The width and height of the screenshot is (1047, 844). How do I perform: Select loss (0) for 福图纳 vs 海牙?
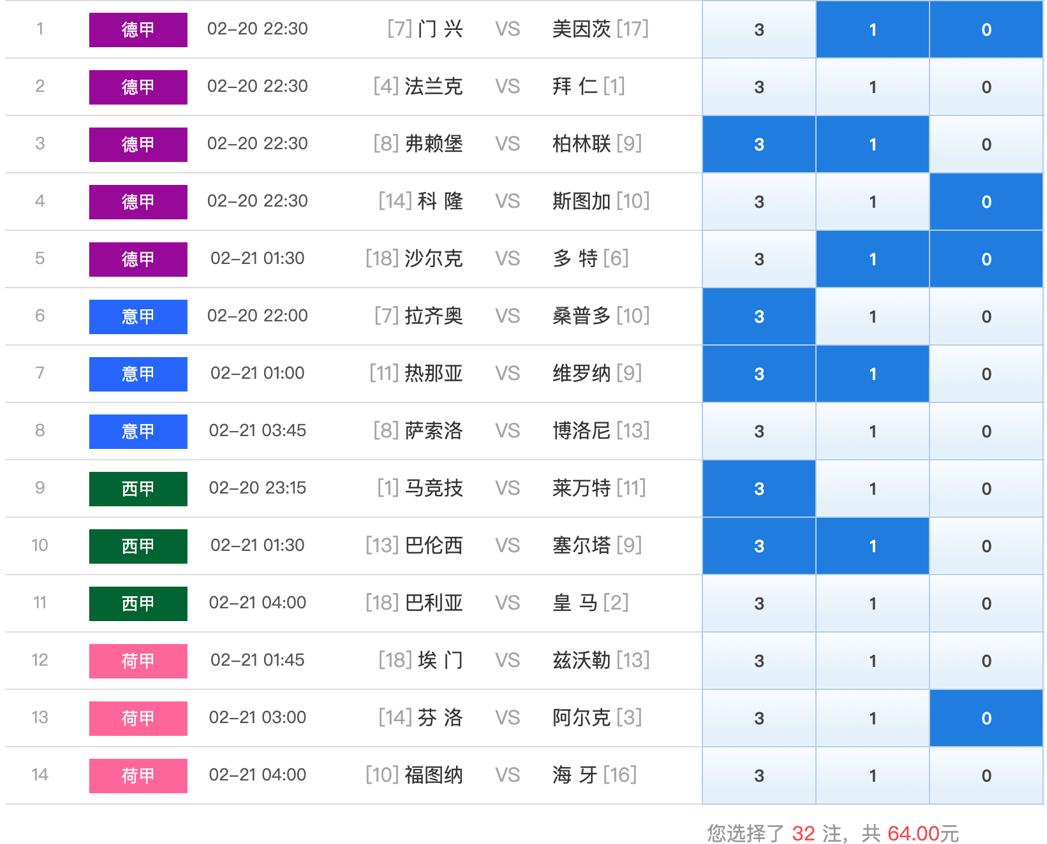tap(986, 776)
